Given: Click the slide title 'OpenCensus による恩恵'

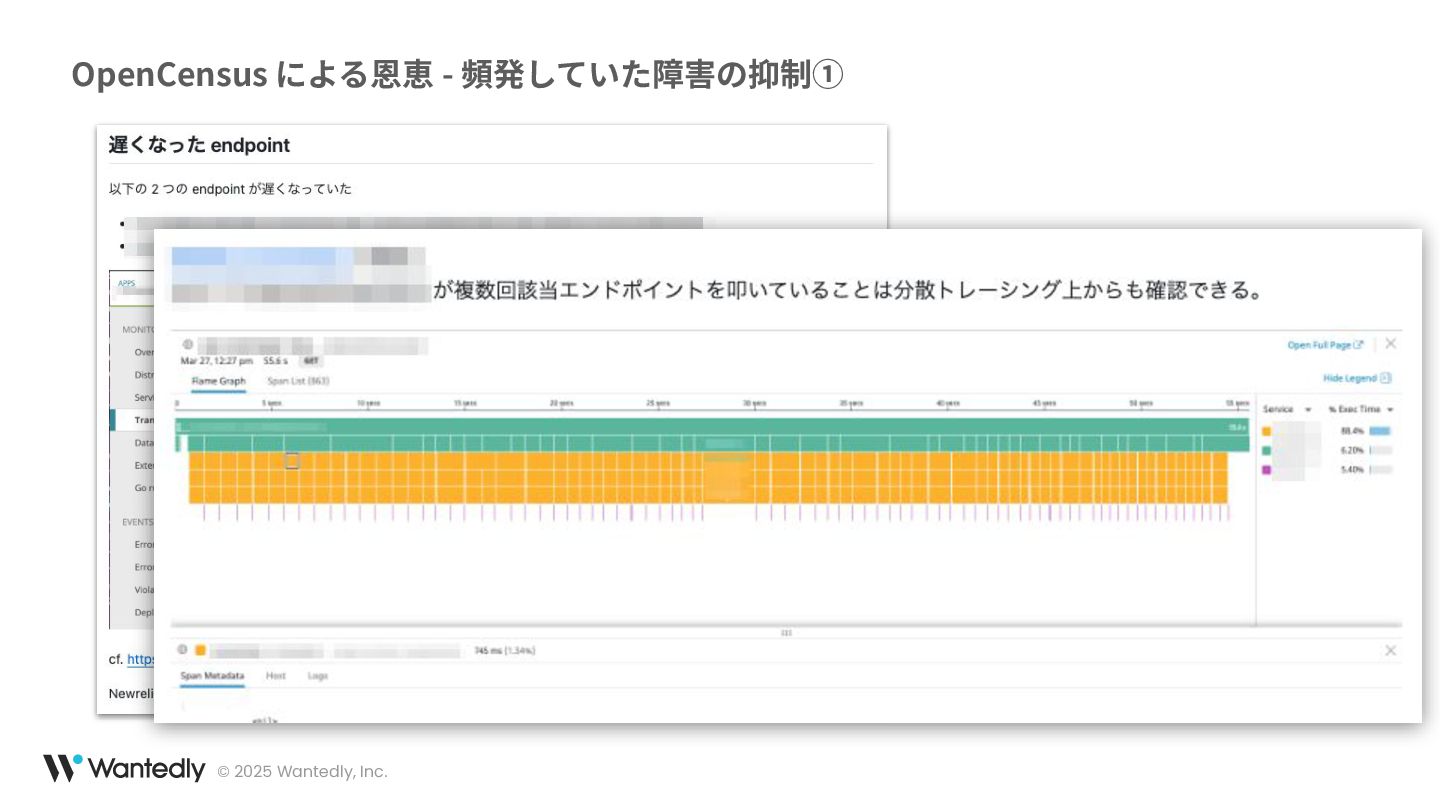Looking at the screenshot, I should pos(252,74).
